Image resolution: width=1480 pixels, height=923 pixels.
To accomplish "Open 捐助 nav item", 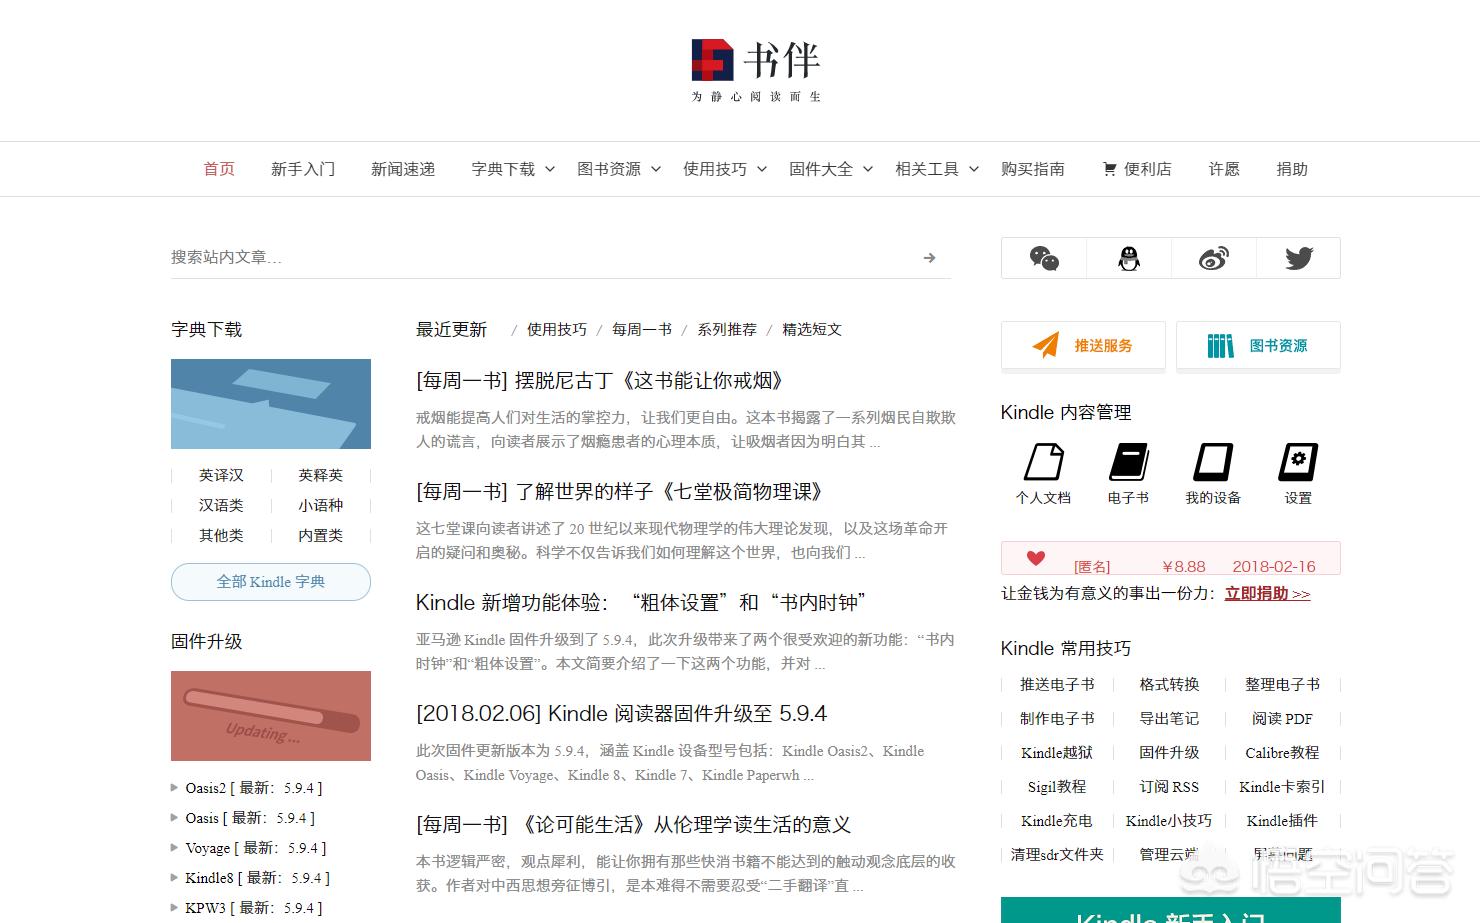I will coord(1292,169).
